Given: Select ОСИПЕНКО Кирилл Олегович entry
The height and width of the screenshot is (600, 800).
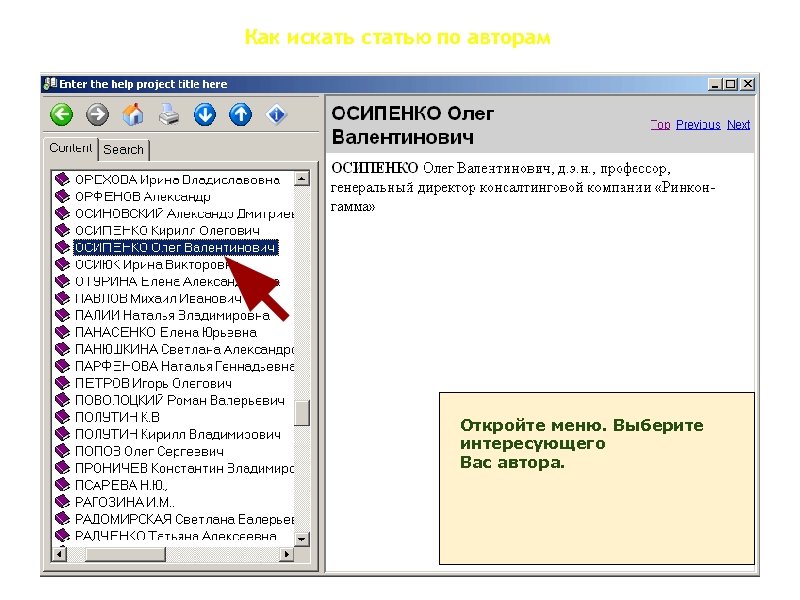Looking at the screenshot, I should click(x=167, y=231).
